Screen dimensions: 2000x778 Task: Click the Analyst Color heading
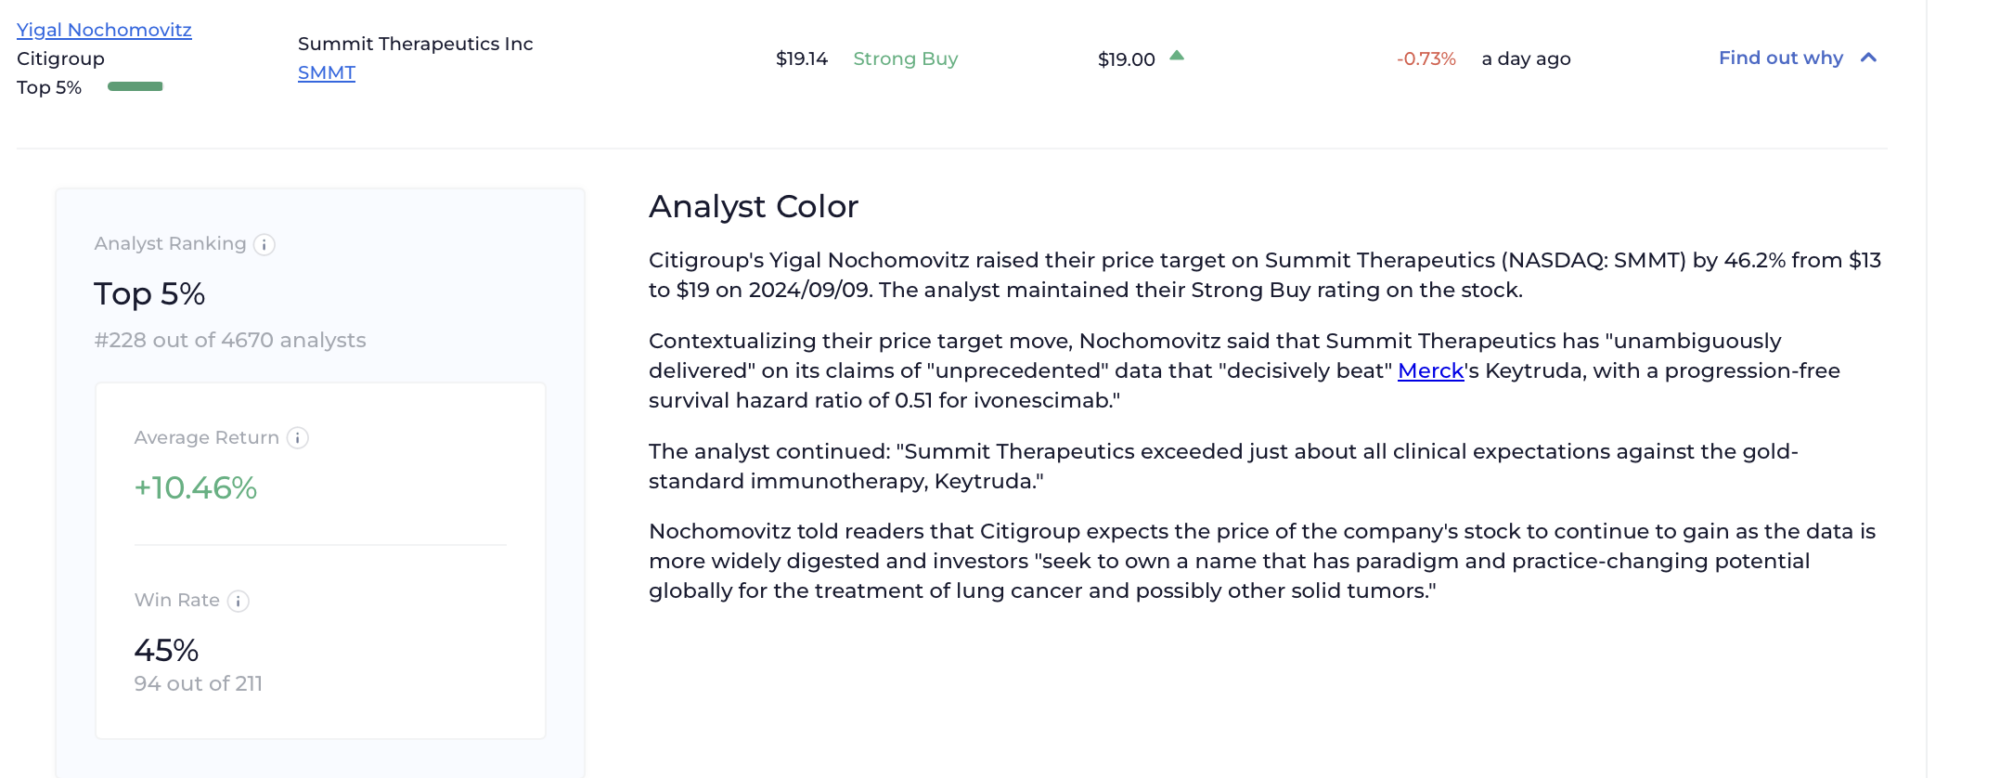753,207
